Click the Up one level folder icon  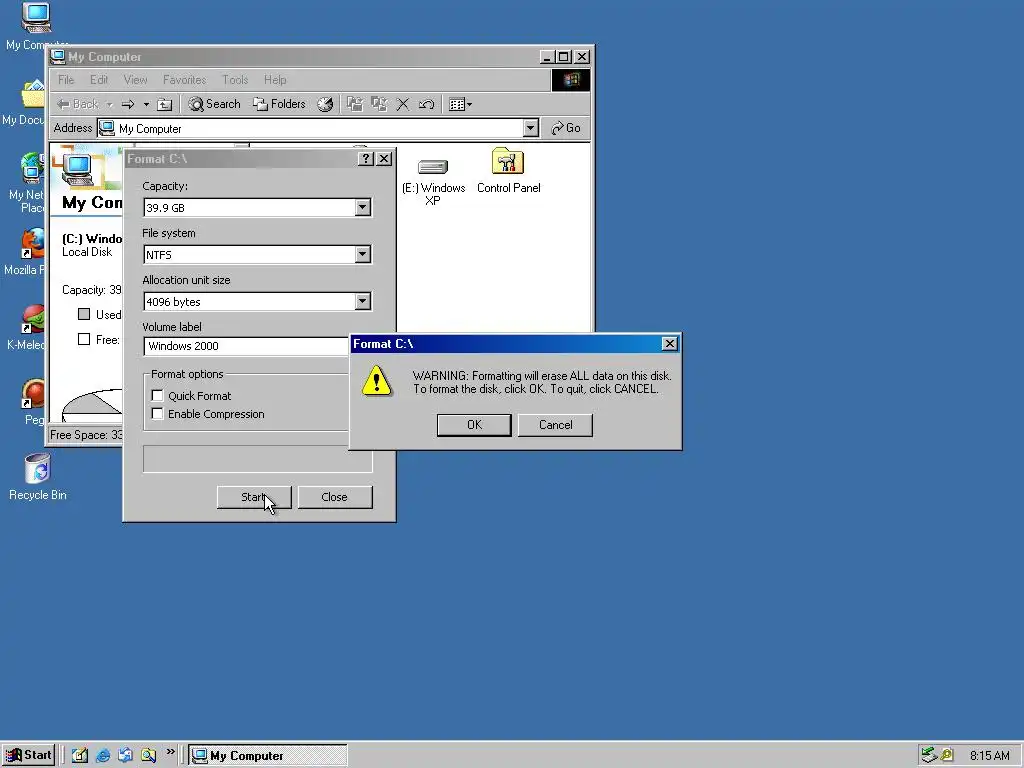pos(165,104)
